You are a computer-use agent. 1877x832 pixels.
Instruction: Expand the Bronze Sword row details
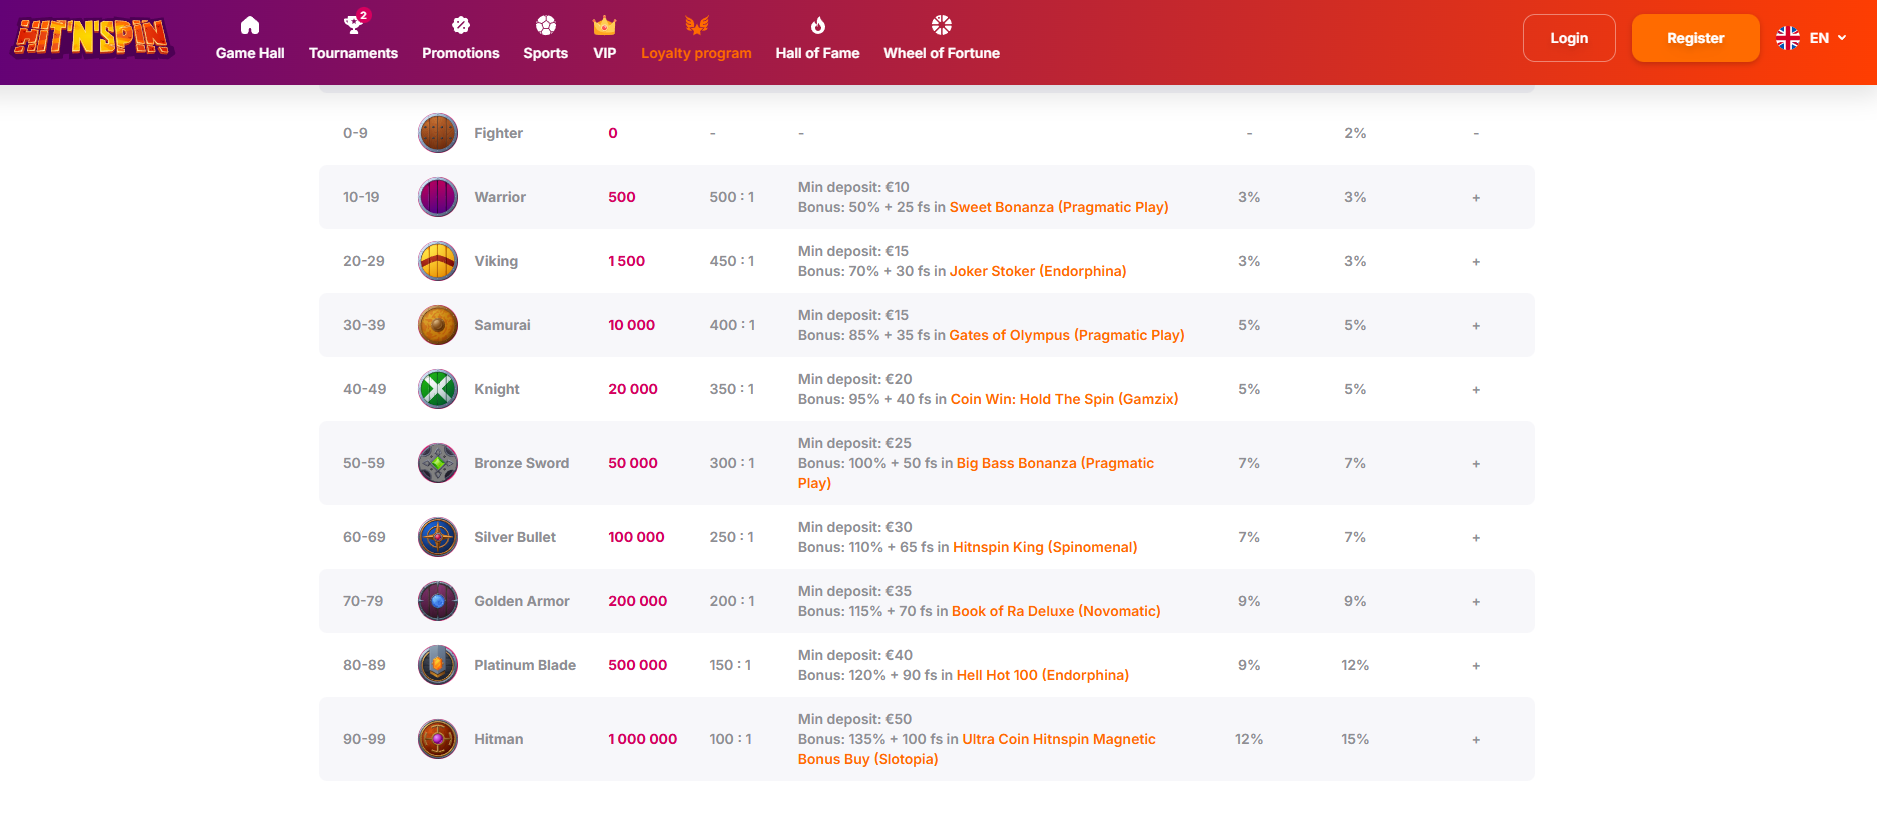point(1476,464)
